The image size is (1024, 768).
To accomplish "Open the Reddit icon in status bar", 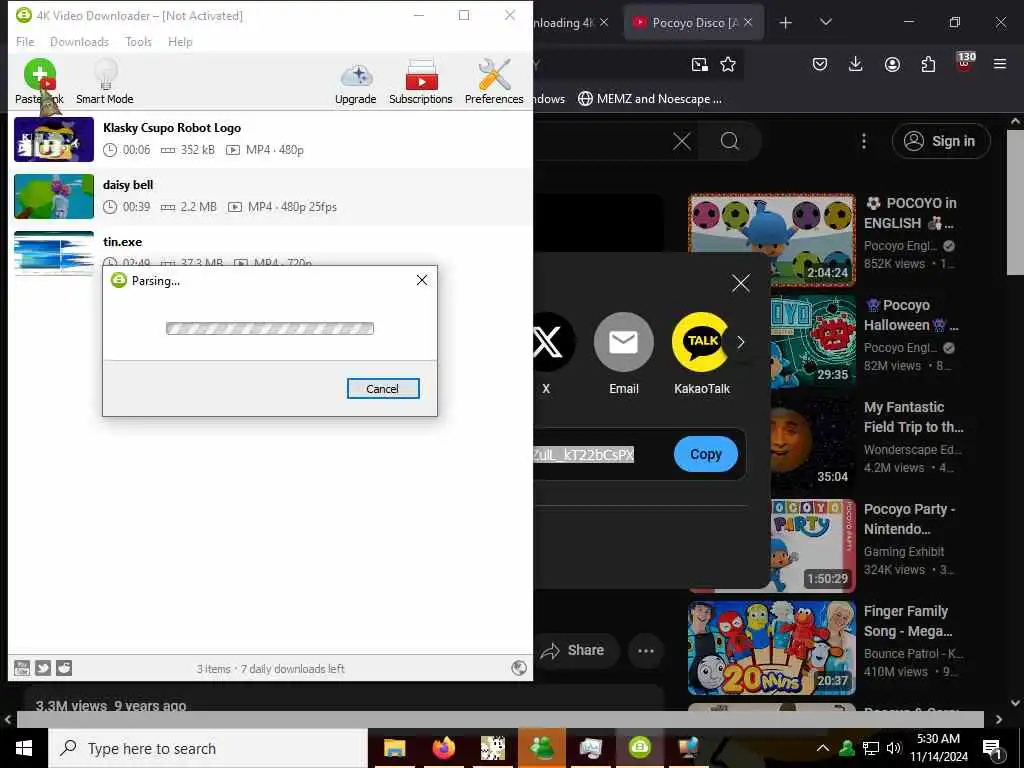I will pyautogui.click(x=64, y=667).
